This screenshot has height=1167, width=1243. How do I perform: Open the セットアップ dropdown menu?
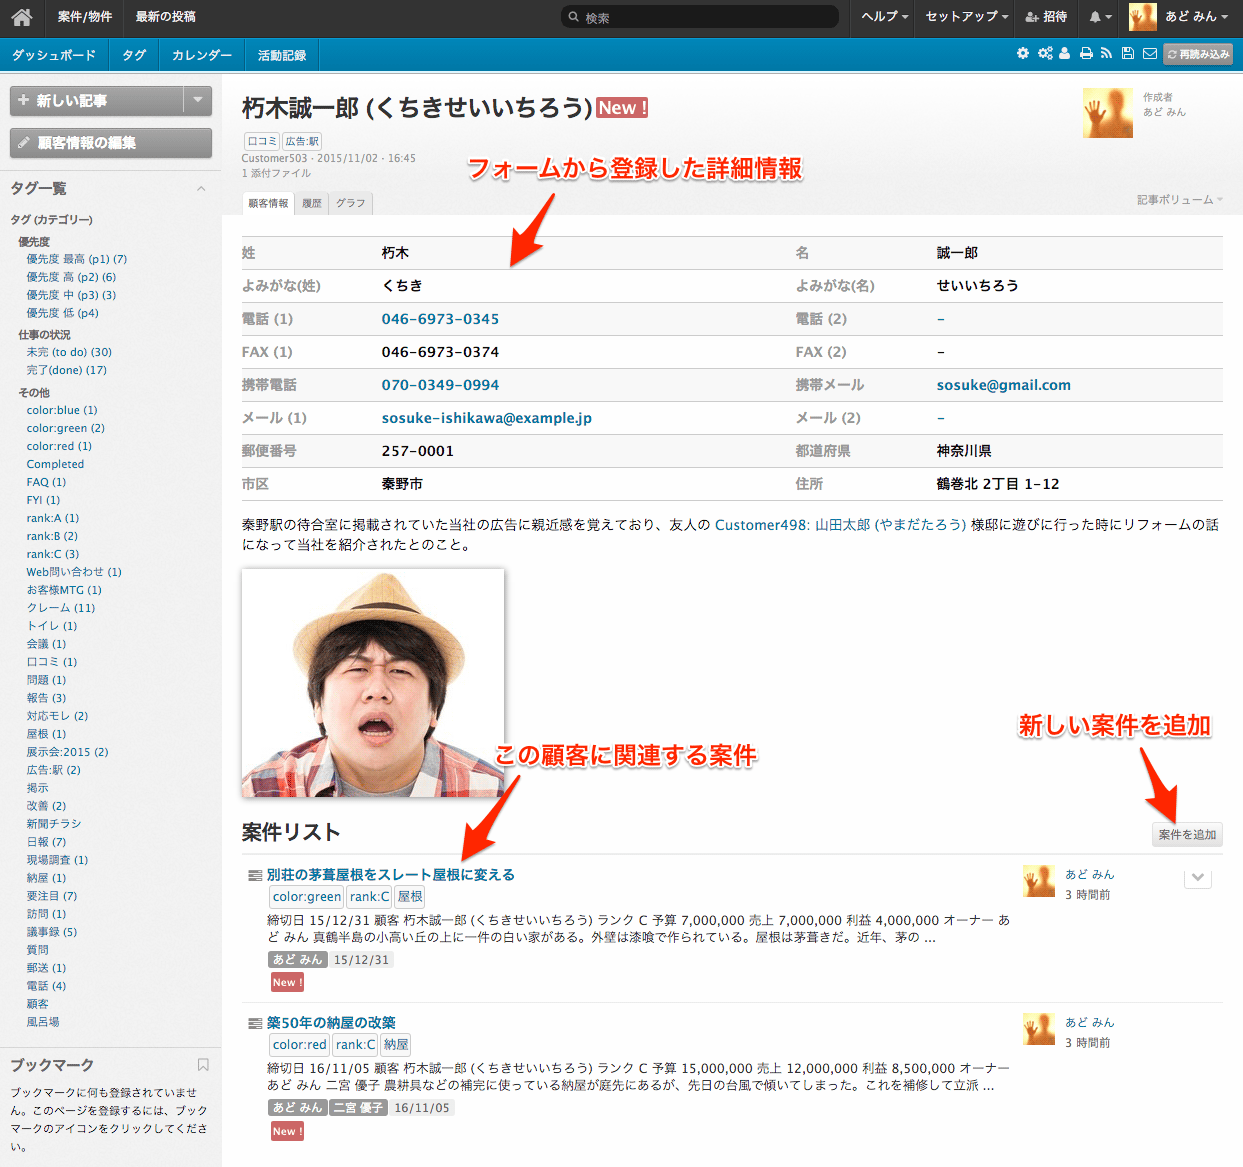pyautogui.click(x=966, y=17)
